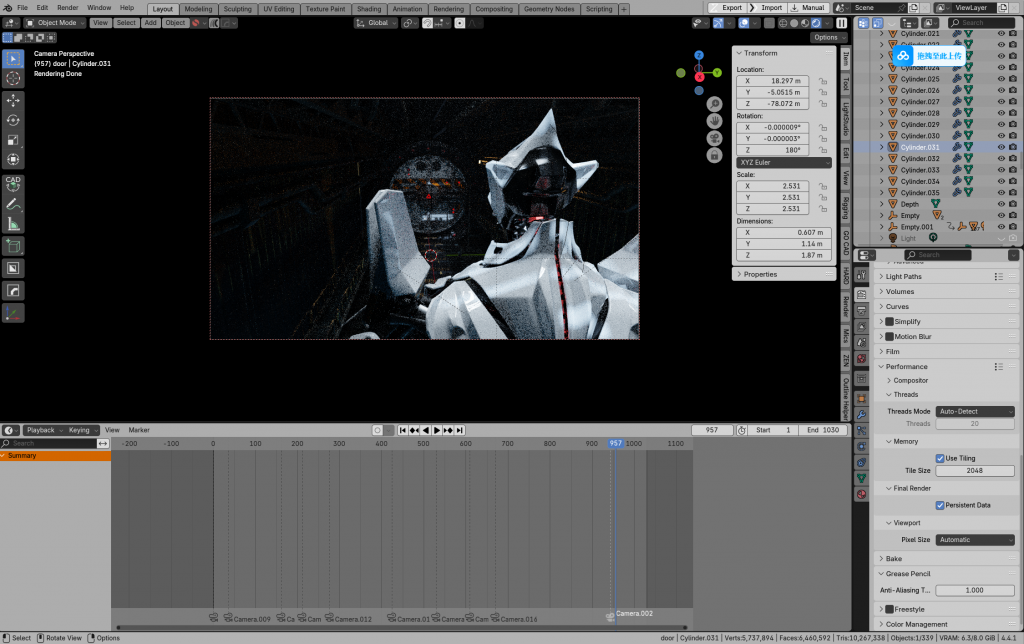Click the viewport pan hand gizmo
This screenshot has height=644, width=1024.
(714, 121)
